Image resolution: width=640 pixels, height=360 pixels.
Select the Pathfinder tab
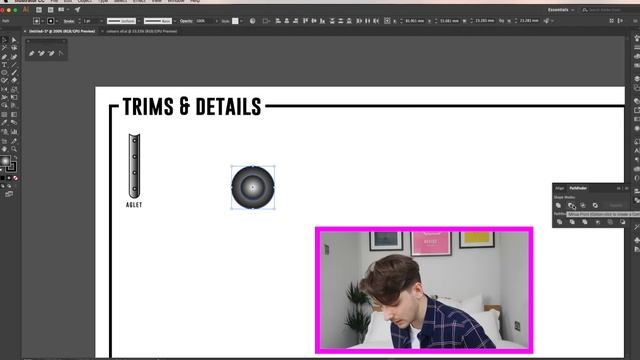tap(578, 188)
